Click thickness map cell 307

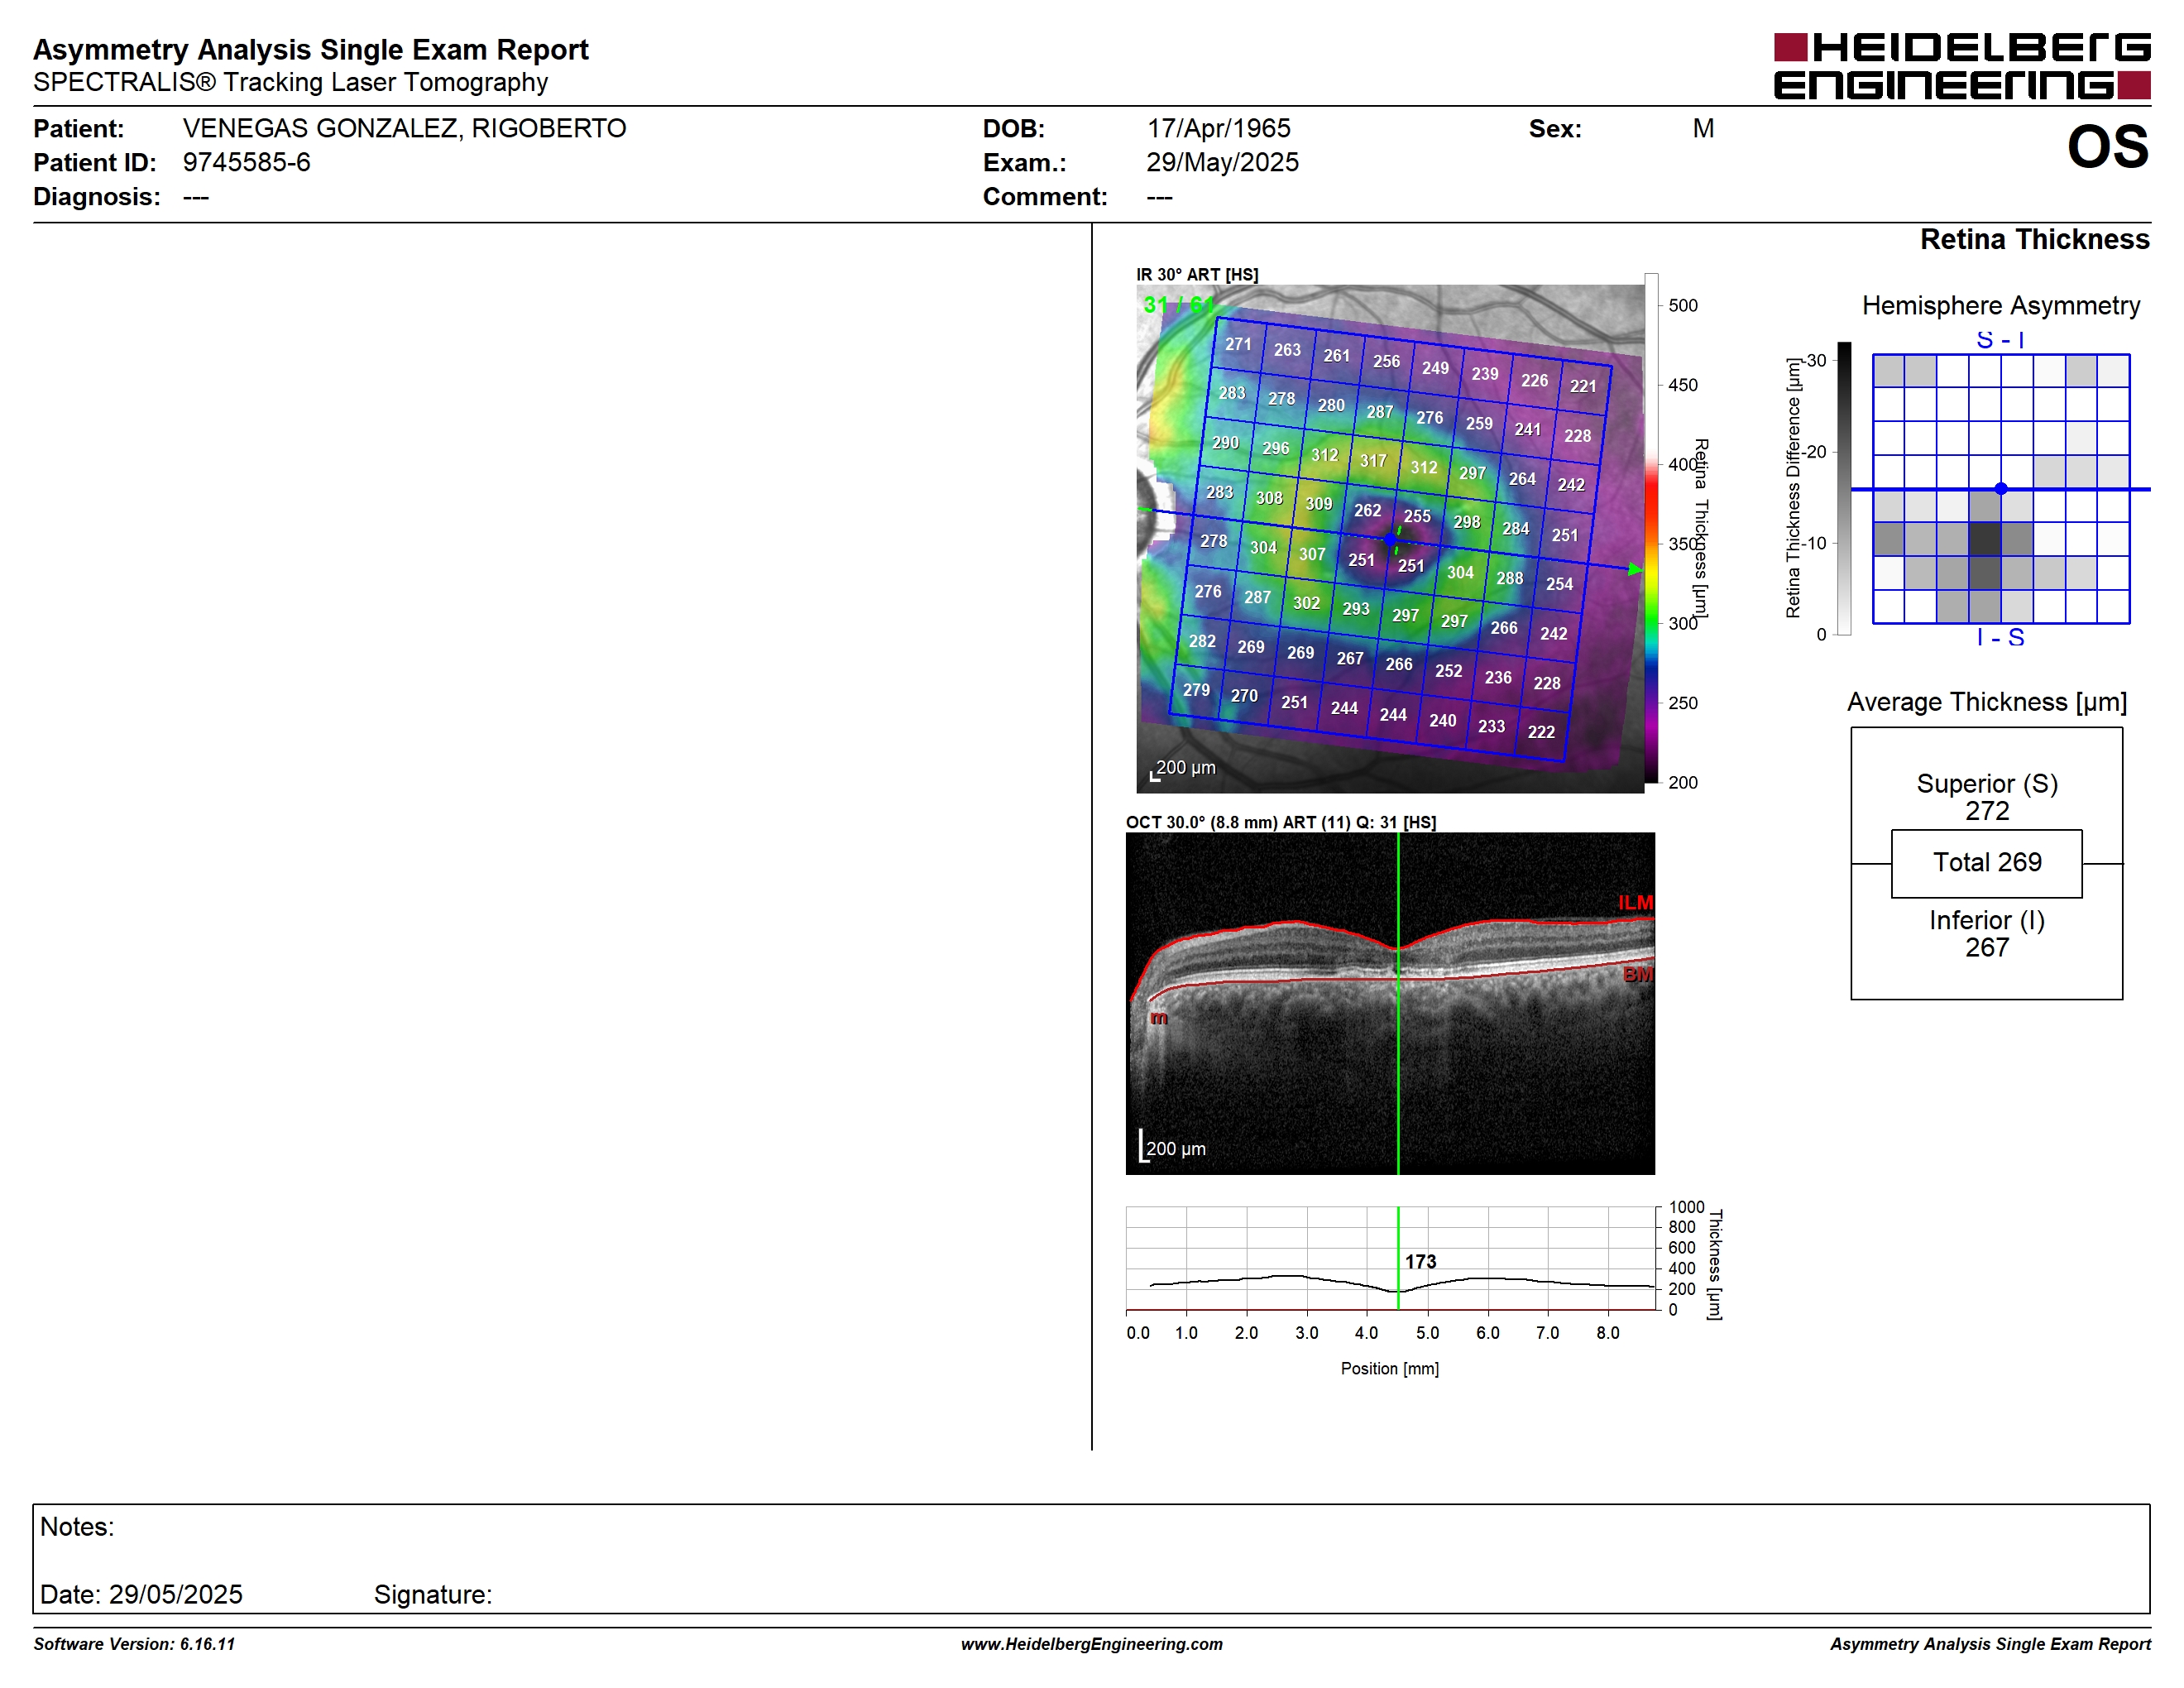click(1312, 554)
